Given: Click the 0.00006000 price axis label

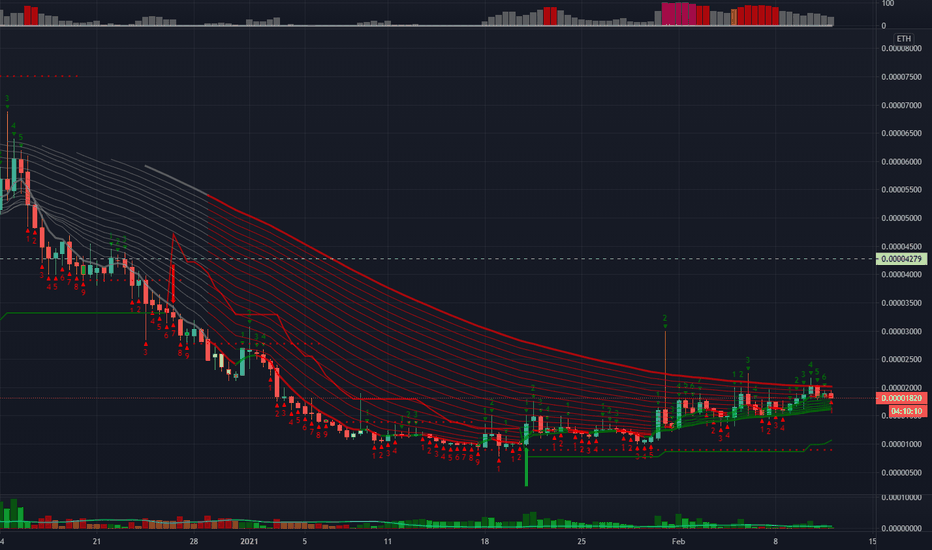Looking at the screenshot, I should (x=901, y=162).
